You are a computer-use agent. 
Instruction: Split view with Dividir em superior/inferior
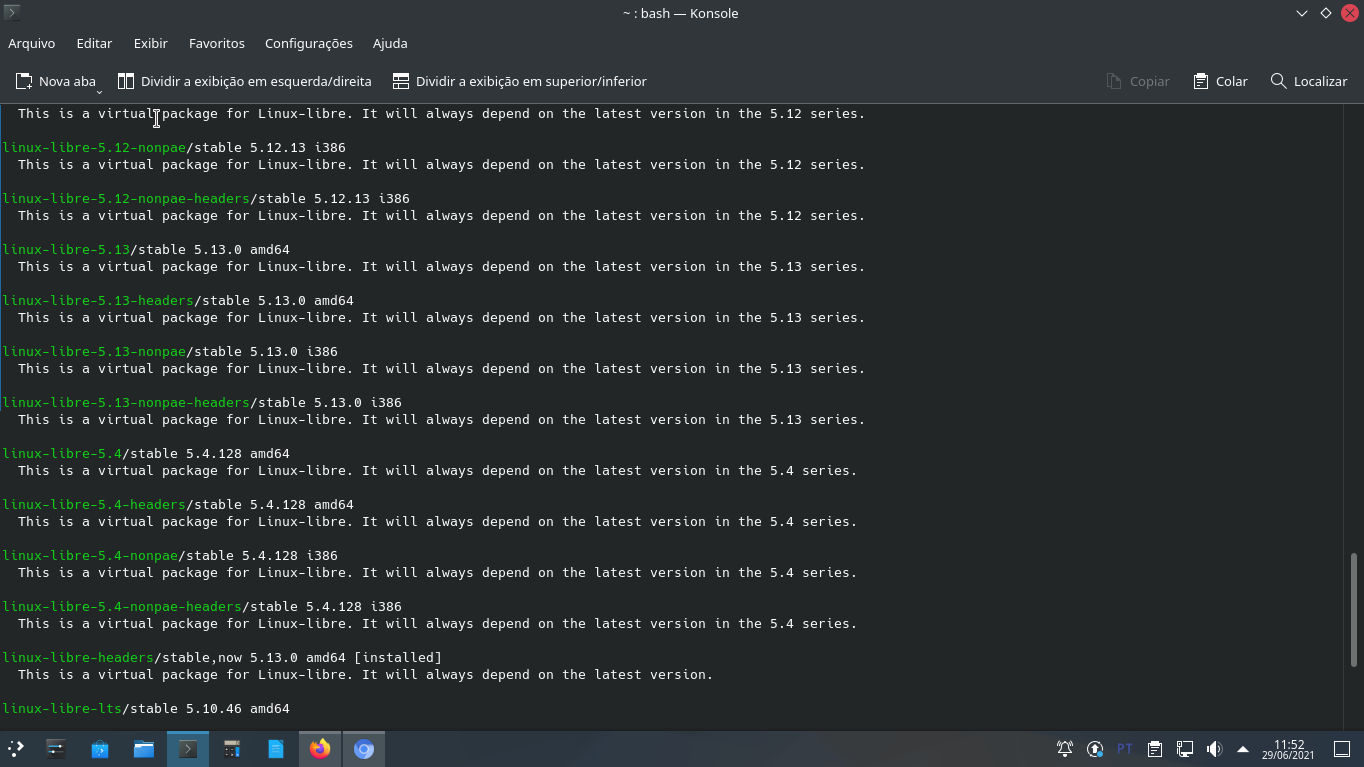(x=519, y=80)
